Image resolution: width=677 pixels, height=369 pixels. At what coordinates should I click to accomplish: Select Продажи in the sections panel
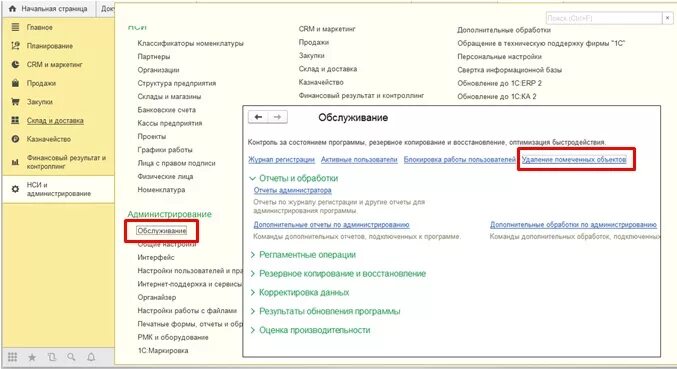click(x=41, y=83)
